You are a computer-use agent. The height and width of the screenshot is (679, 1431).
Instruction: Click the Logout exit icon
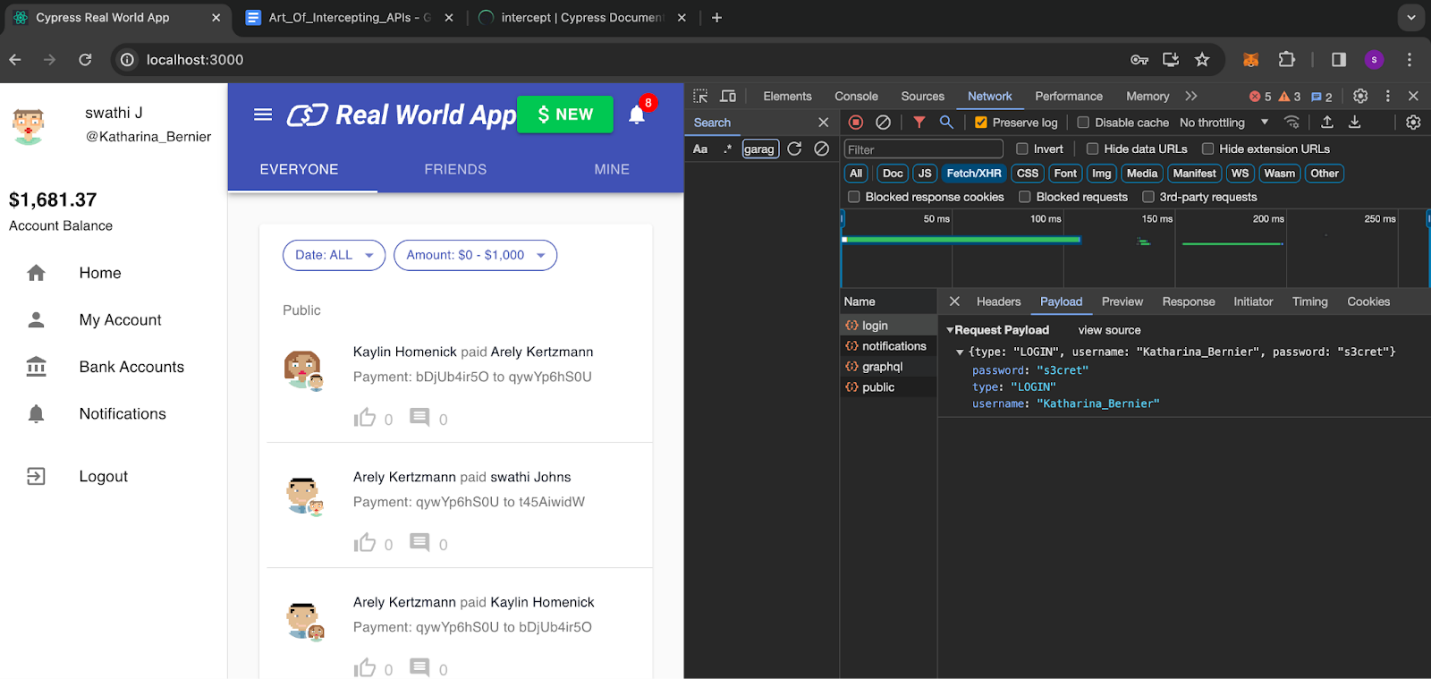pos(36,476)
